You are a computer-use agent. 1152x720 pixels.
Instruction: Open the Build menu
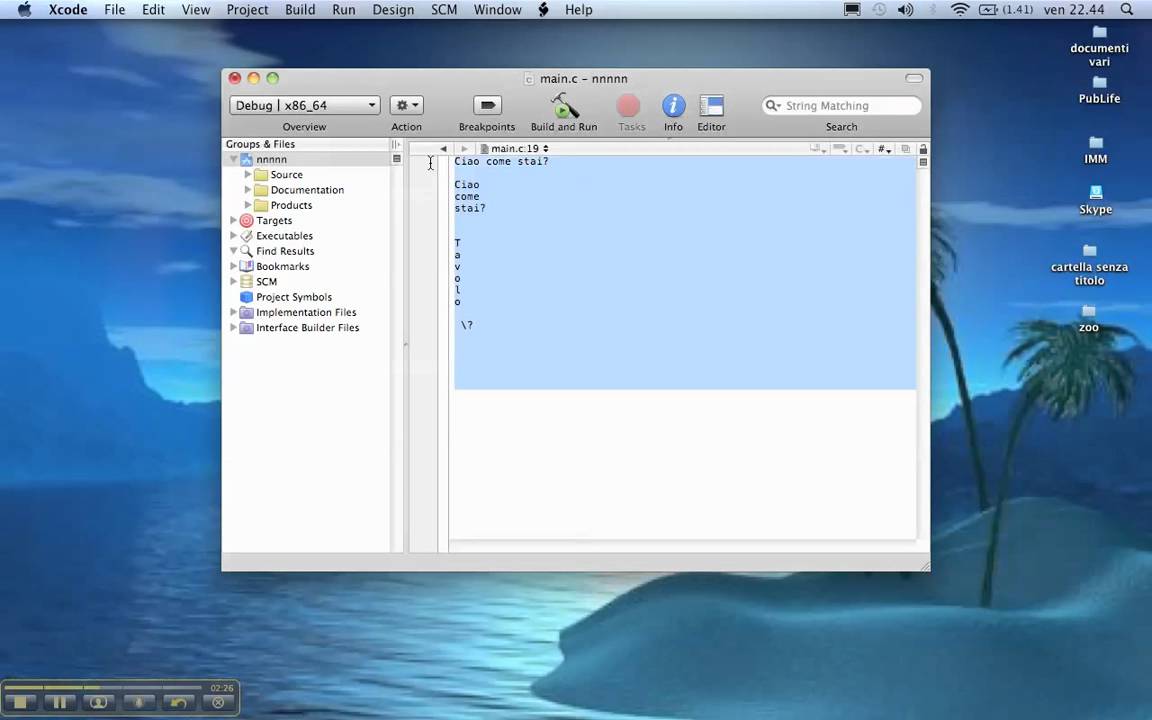[x=300, y=10]
